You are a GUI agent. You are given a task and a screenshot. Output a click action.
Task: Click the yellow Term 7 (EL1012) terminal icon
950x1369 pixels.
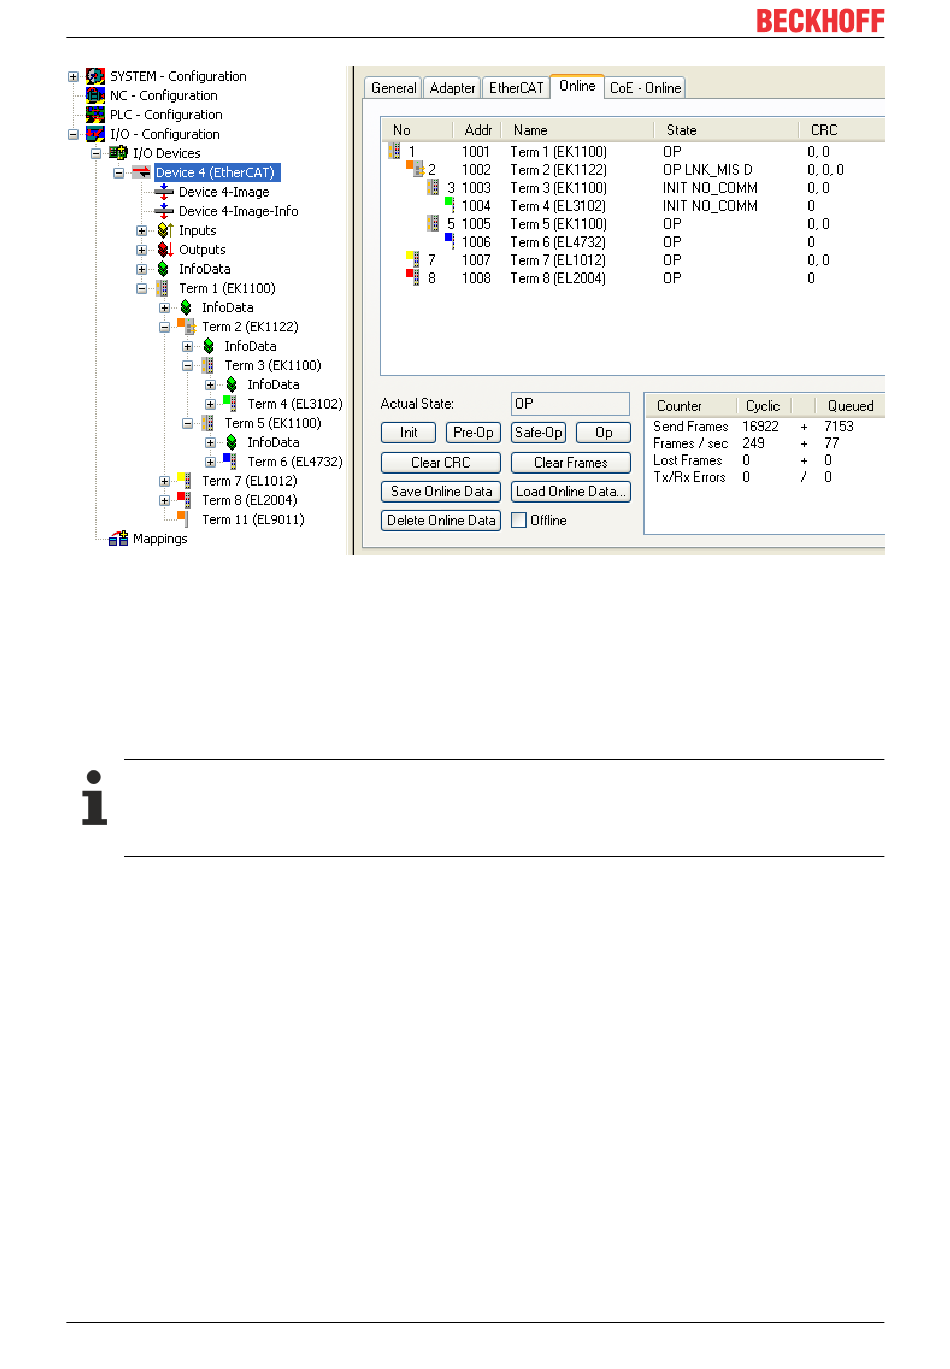(x=184, y=481)
